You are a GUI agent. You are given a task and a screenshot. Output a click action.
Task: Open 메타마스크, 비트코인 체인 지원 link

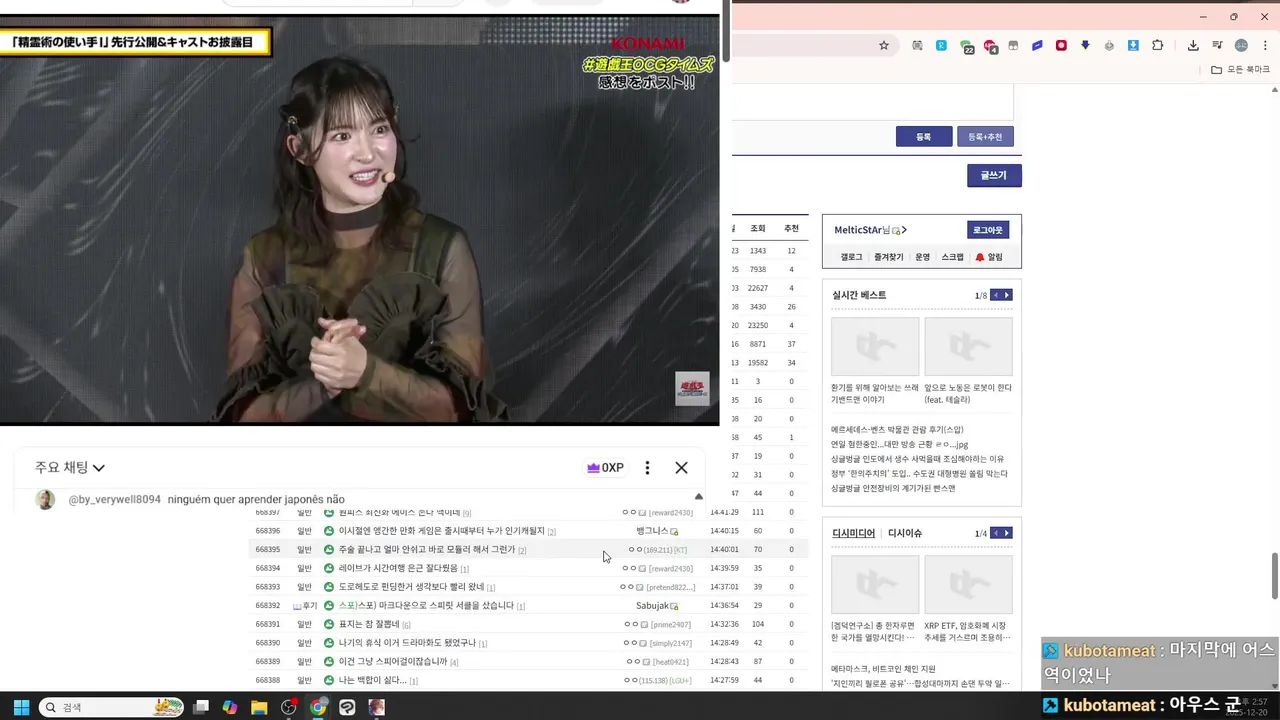[883, 669]
